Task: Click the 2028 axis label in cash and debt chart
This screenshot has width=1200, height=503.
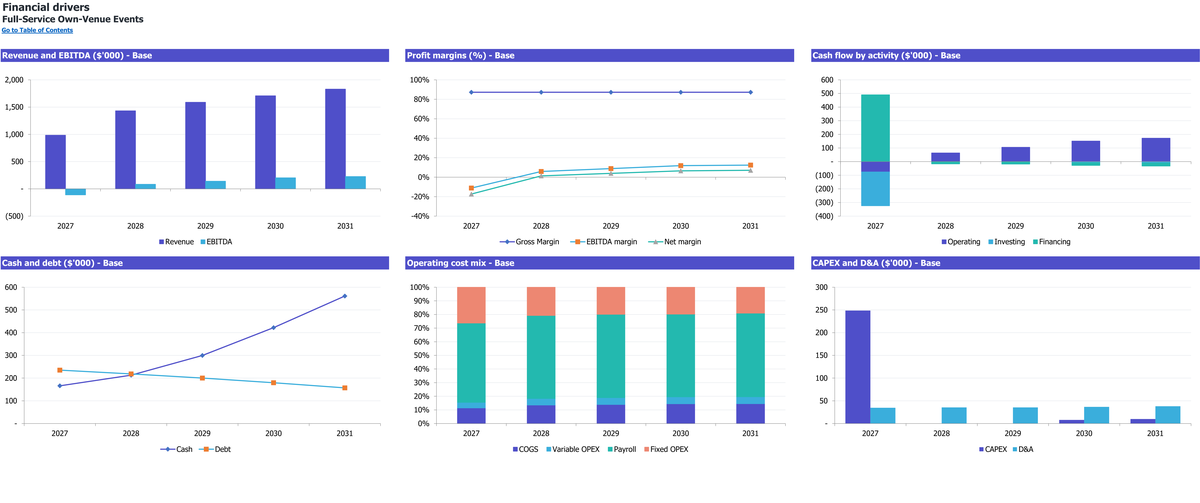Action: 131,434
